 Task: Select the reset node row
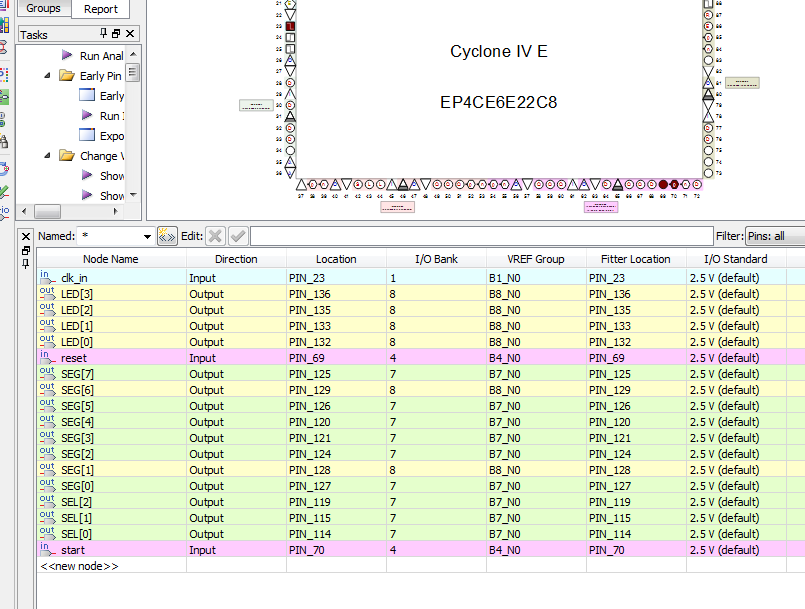(x=421, y=358)
